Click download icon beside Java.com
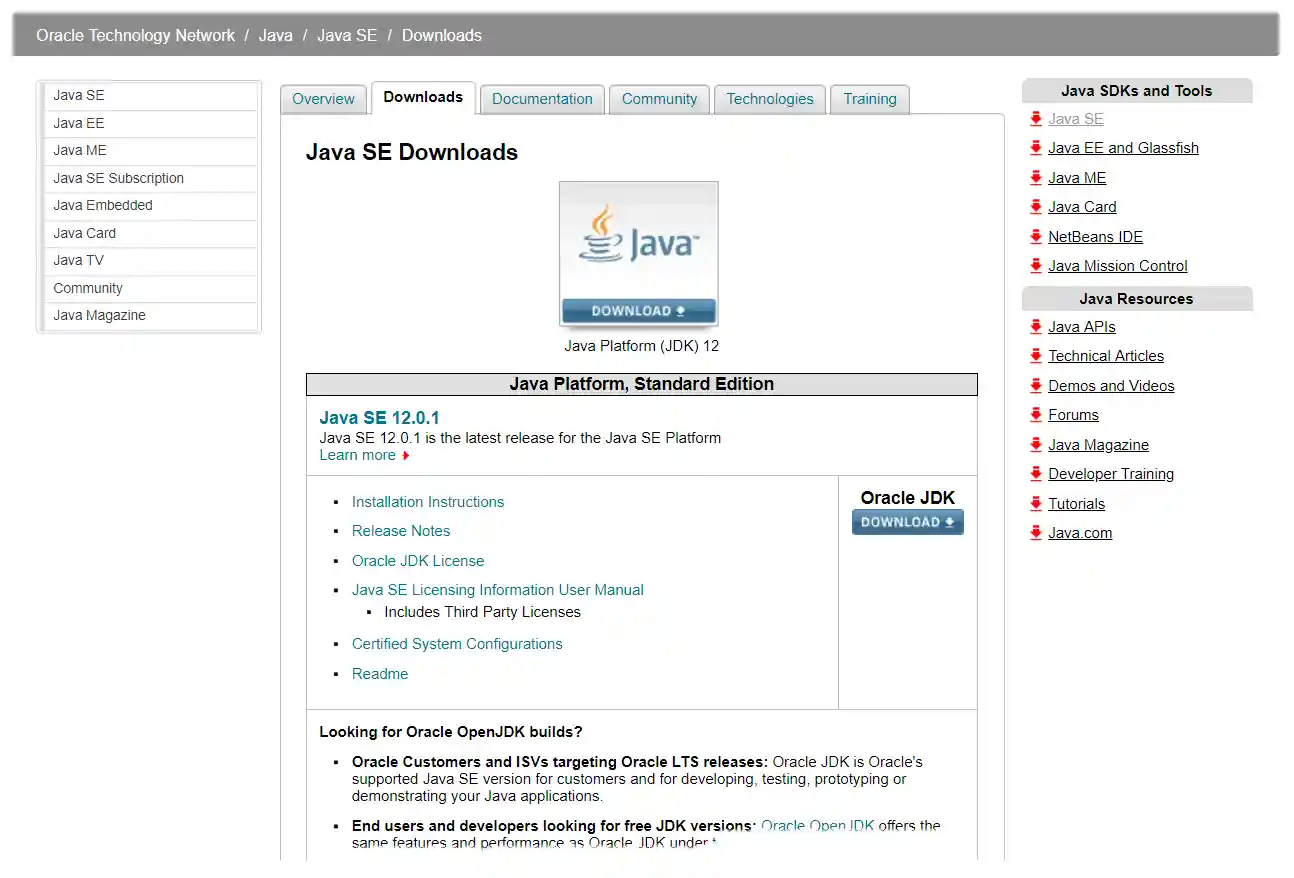This screenshot has width=1294, height=878. (x=1035, y=532)
